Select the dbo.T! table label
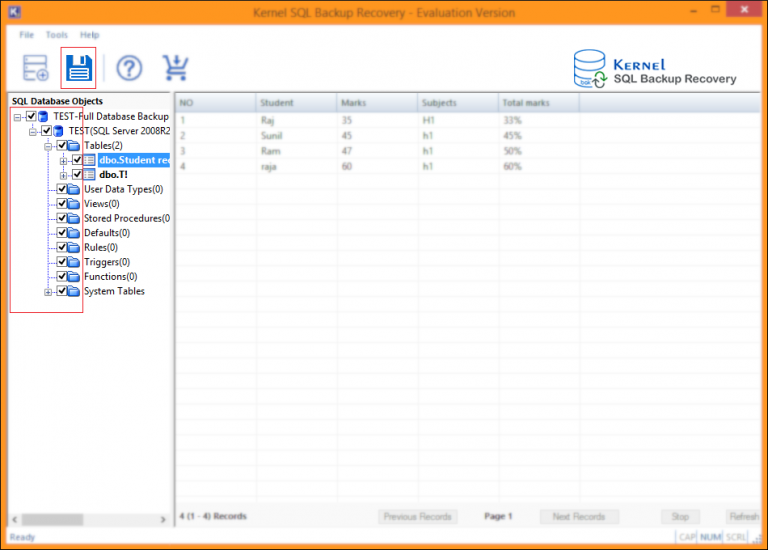 point(113,175)
